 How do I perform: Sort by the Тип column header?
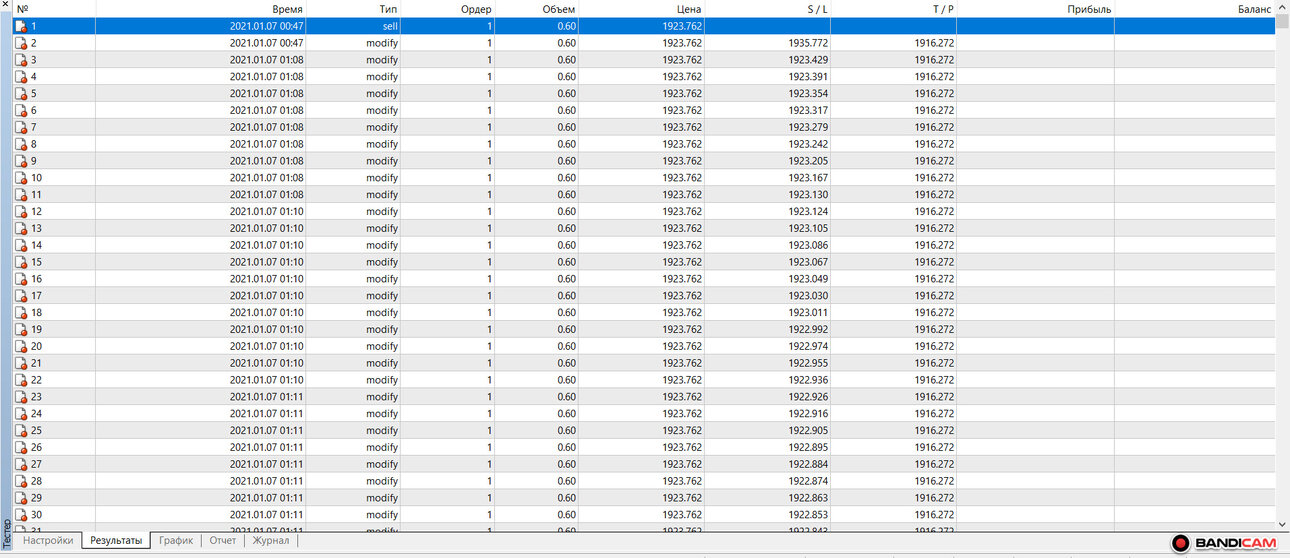[x=354, y=9]
